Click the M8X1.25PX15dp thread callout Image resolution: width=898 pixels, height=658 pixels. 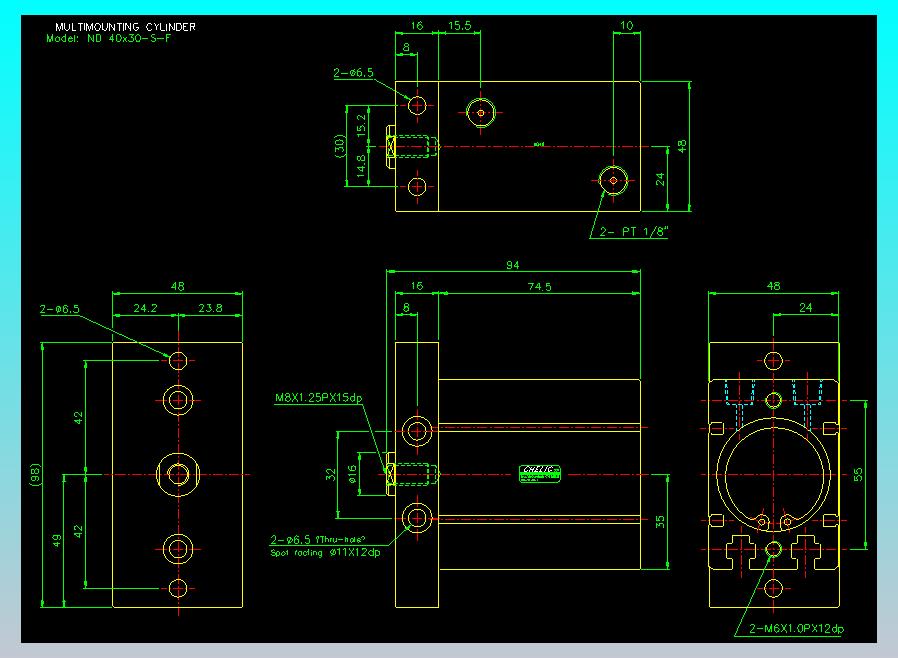click(x=318, y=398)
